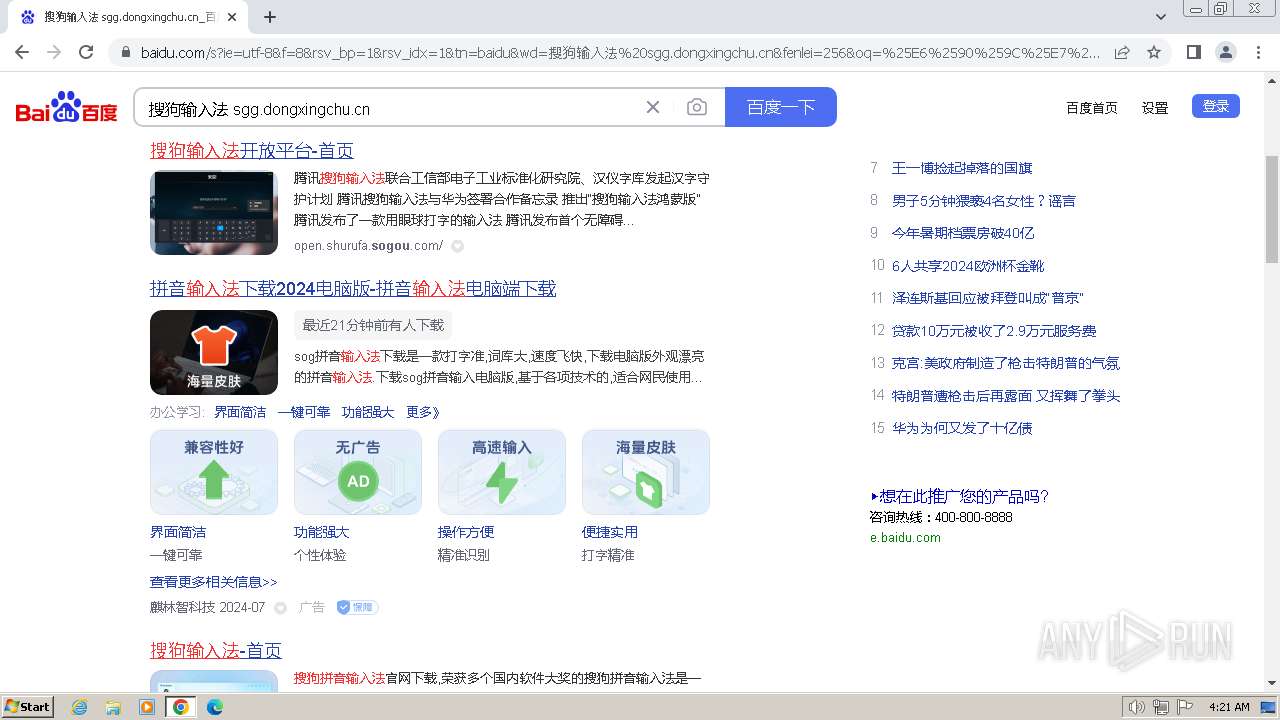Open hot topic 6人共享2024欧洲杯金靴

coord(968,266)
